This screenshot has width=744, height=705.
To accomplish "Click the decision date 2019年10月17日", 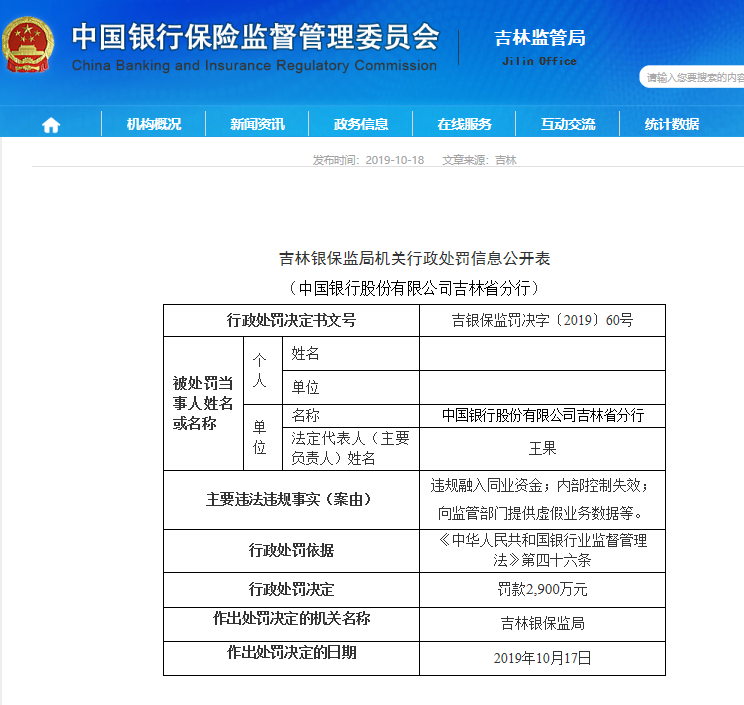I will pyautogui.click(x=542, y=659).
